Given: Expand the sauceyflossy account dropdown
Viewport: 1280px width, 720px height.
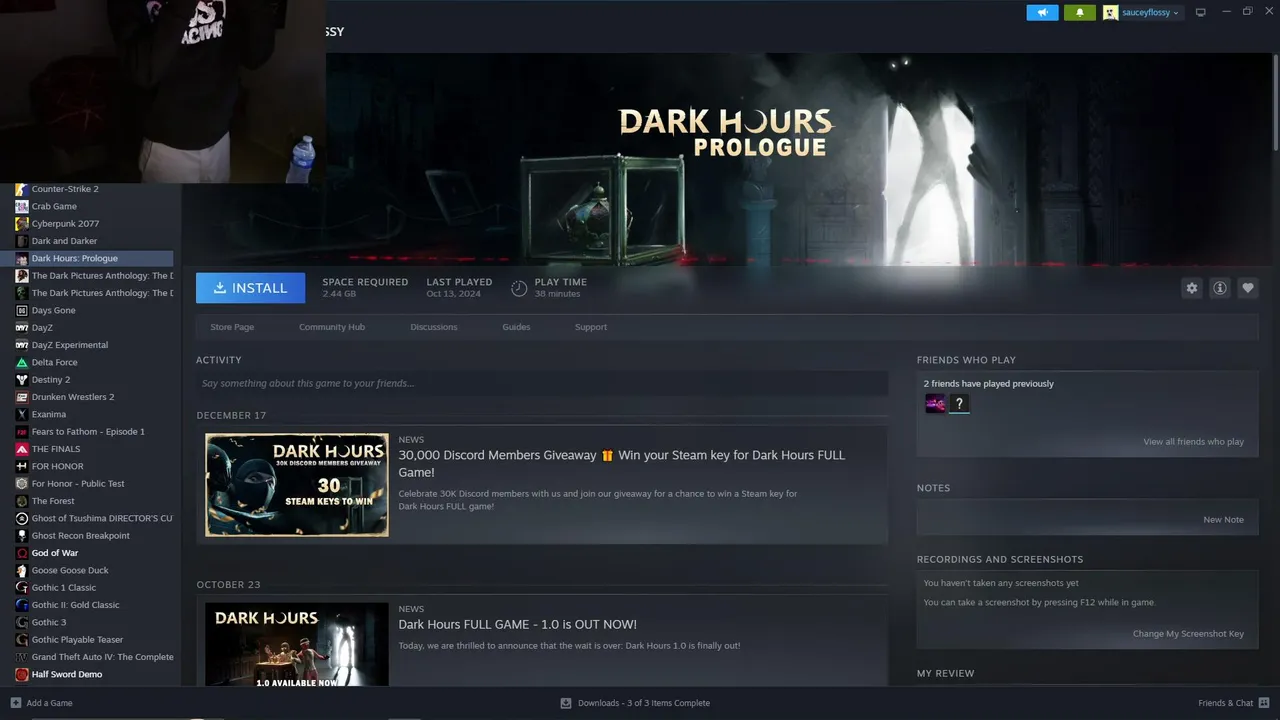Looking at the screenshot, I should coord(1175,13).
